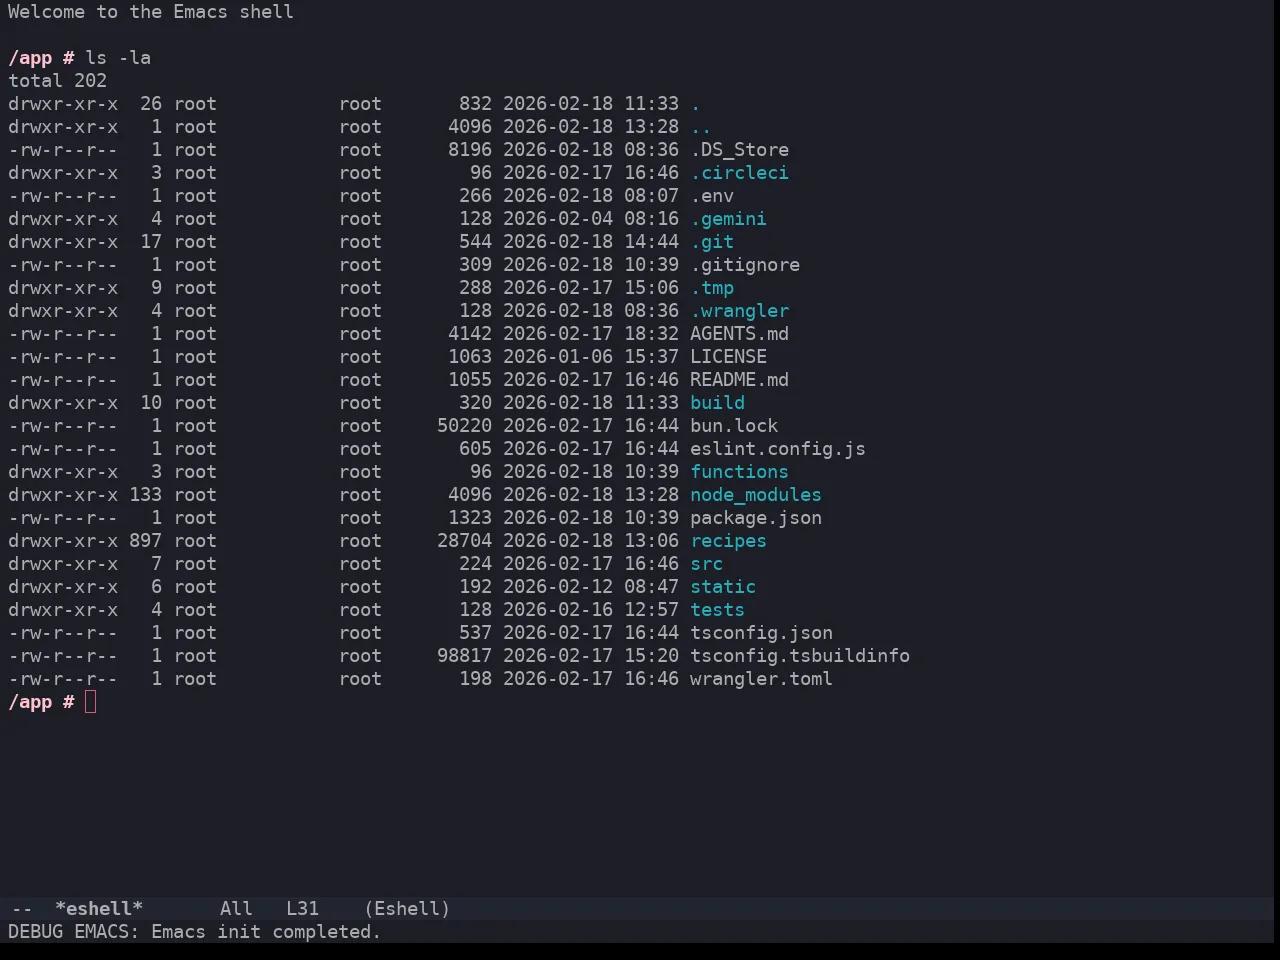
Task: Click the date 2026-02-04 08:16 for .gemini
Action: point(591,219)
